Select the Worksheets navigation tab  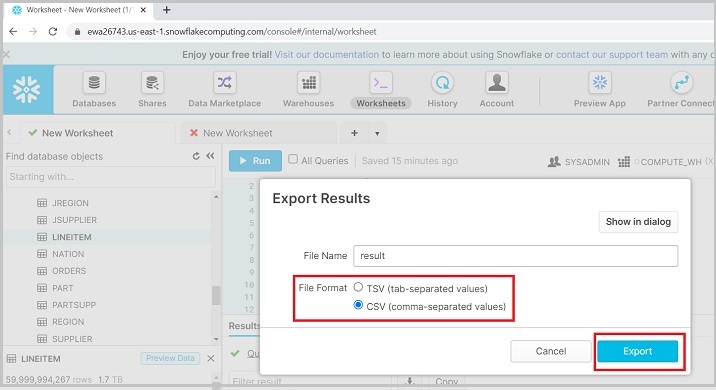point(381,103)
